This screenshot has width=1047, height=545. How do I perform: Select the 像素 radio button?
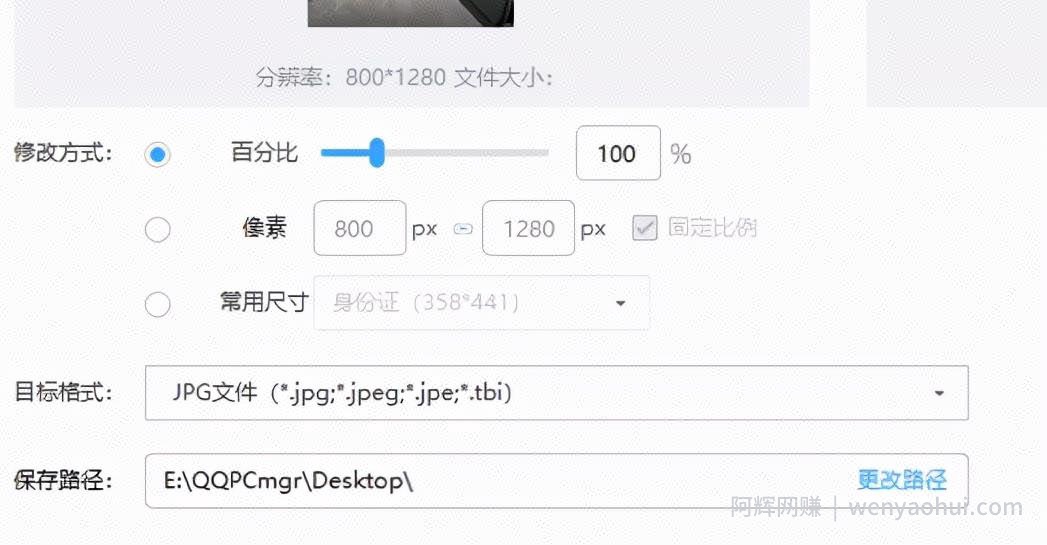[158, 230]
